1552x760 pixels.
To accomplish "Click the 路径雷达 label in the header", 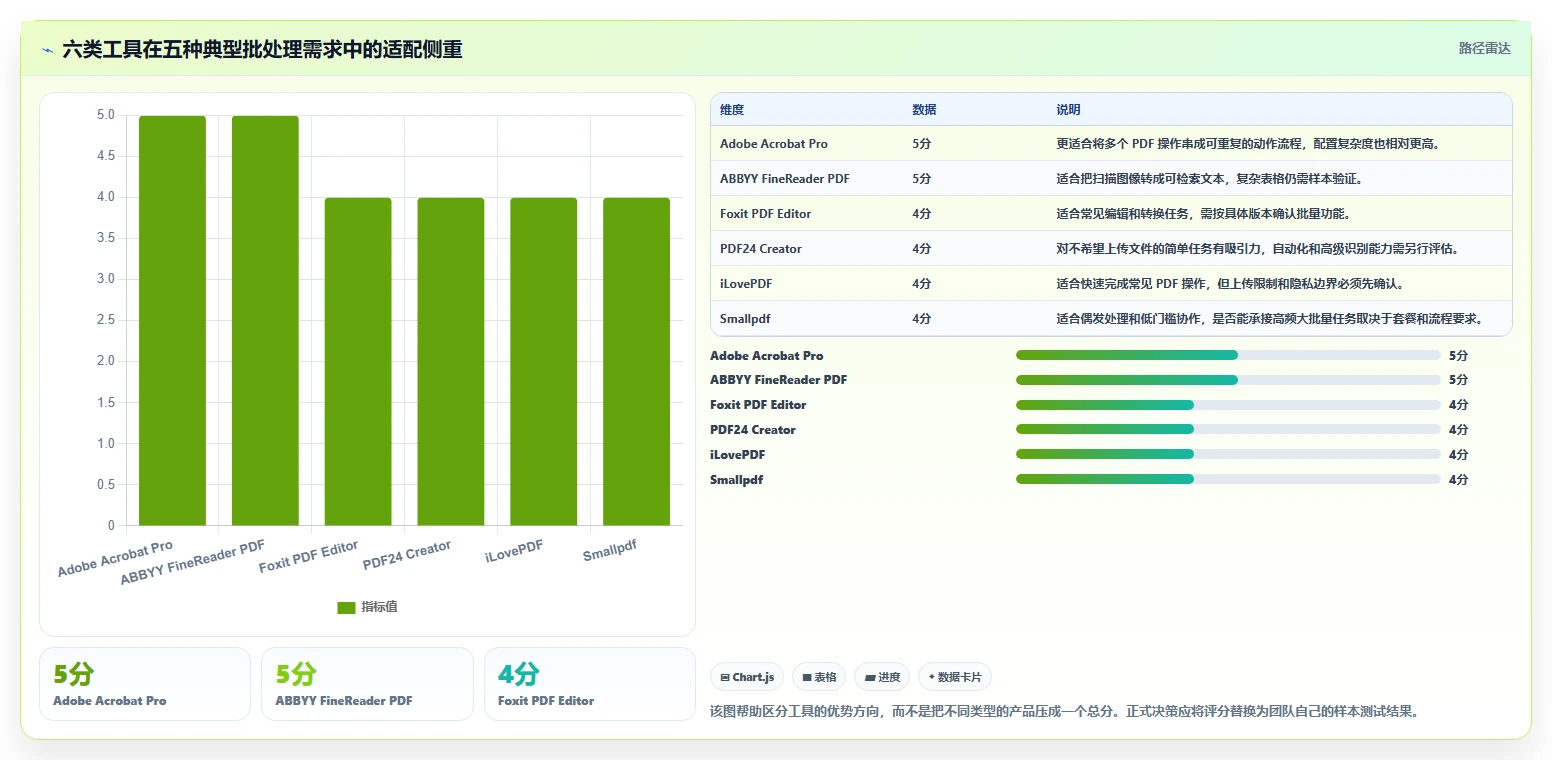I will click(x=1484, y=48).
